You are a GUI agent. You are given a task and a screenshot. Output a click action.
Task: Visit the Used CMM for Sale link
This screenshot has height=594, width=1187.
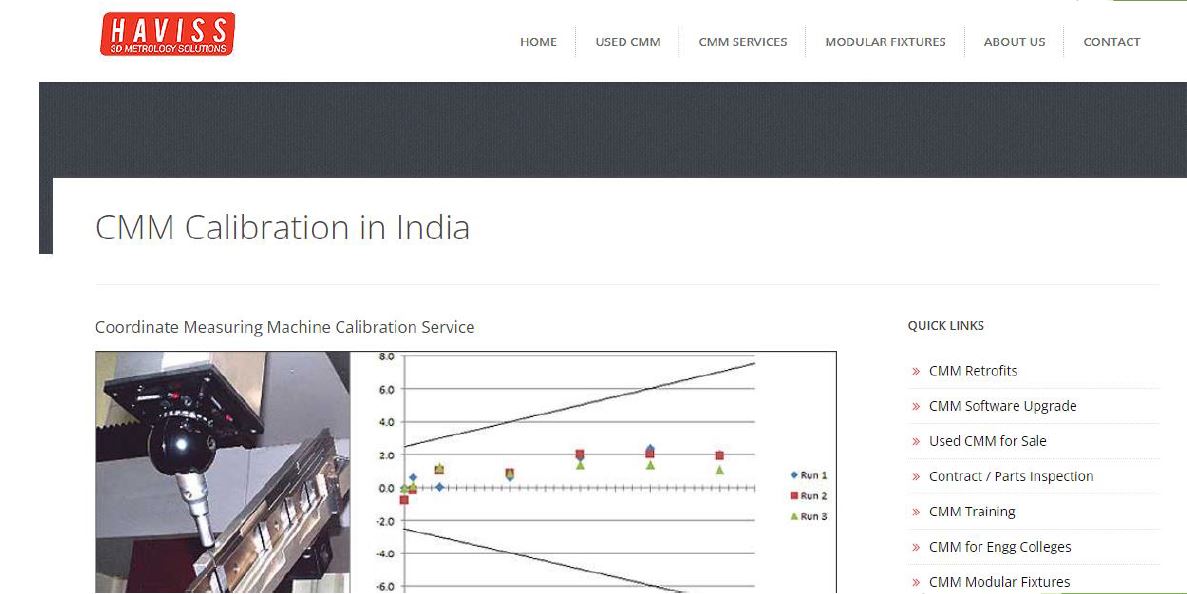(987, 441)
